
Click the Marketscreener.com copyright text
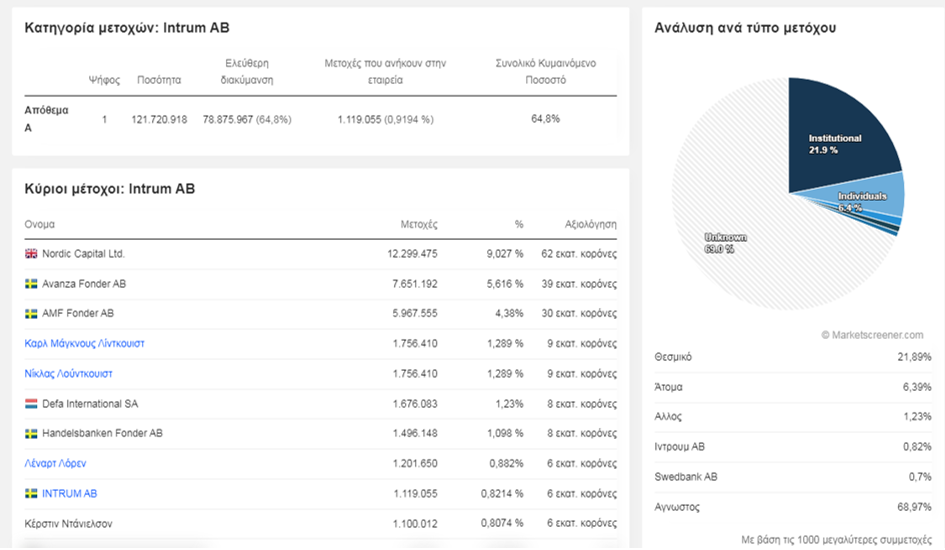pos(872,335)
